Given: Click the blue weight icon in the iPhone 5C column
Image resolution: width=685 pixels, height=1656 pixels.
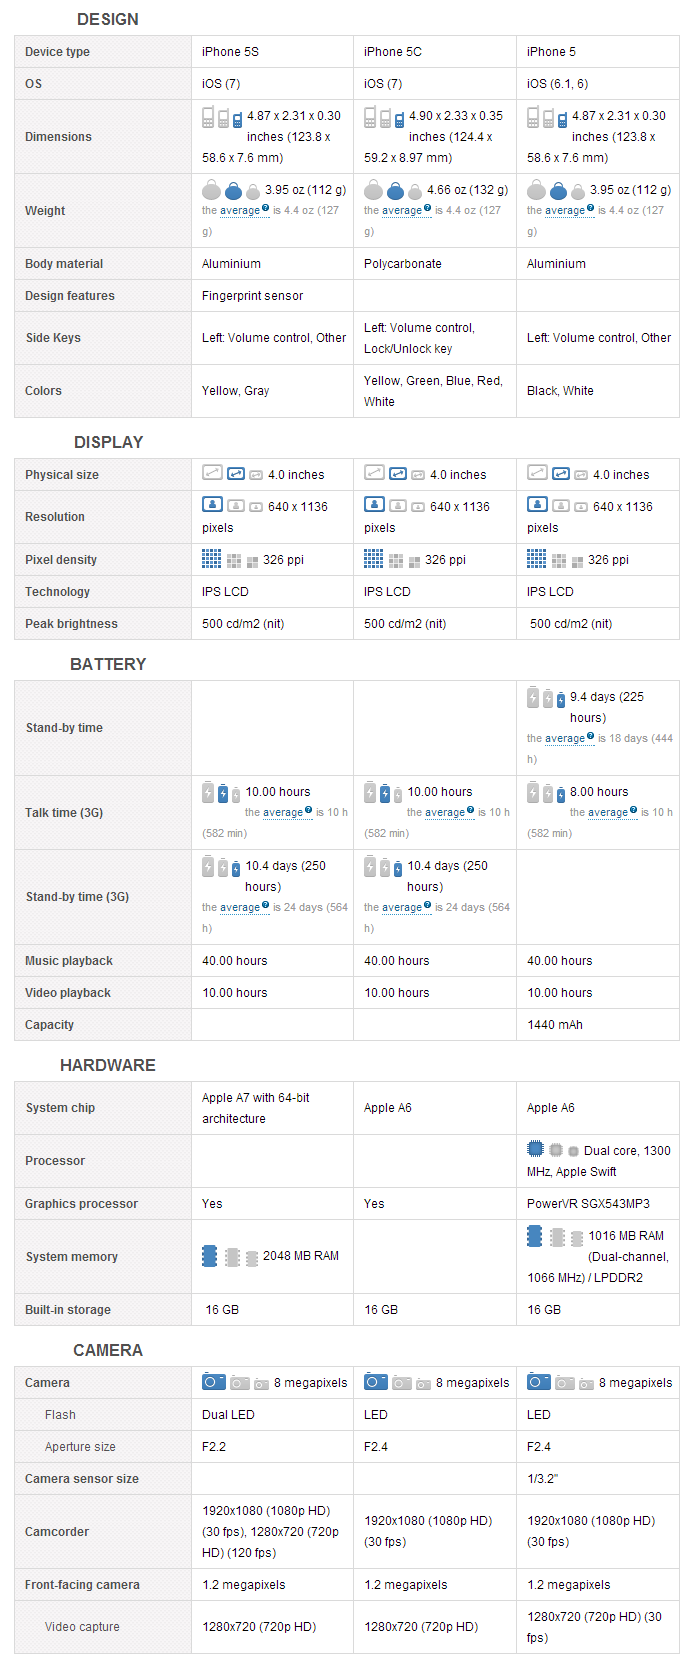Looking at the screenshot, I should [x=395, y=191].
